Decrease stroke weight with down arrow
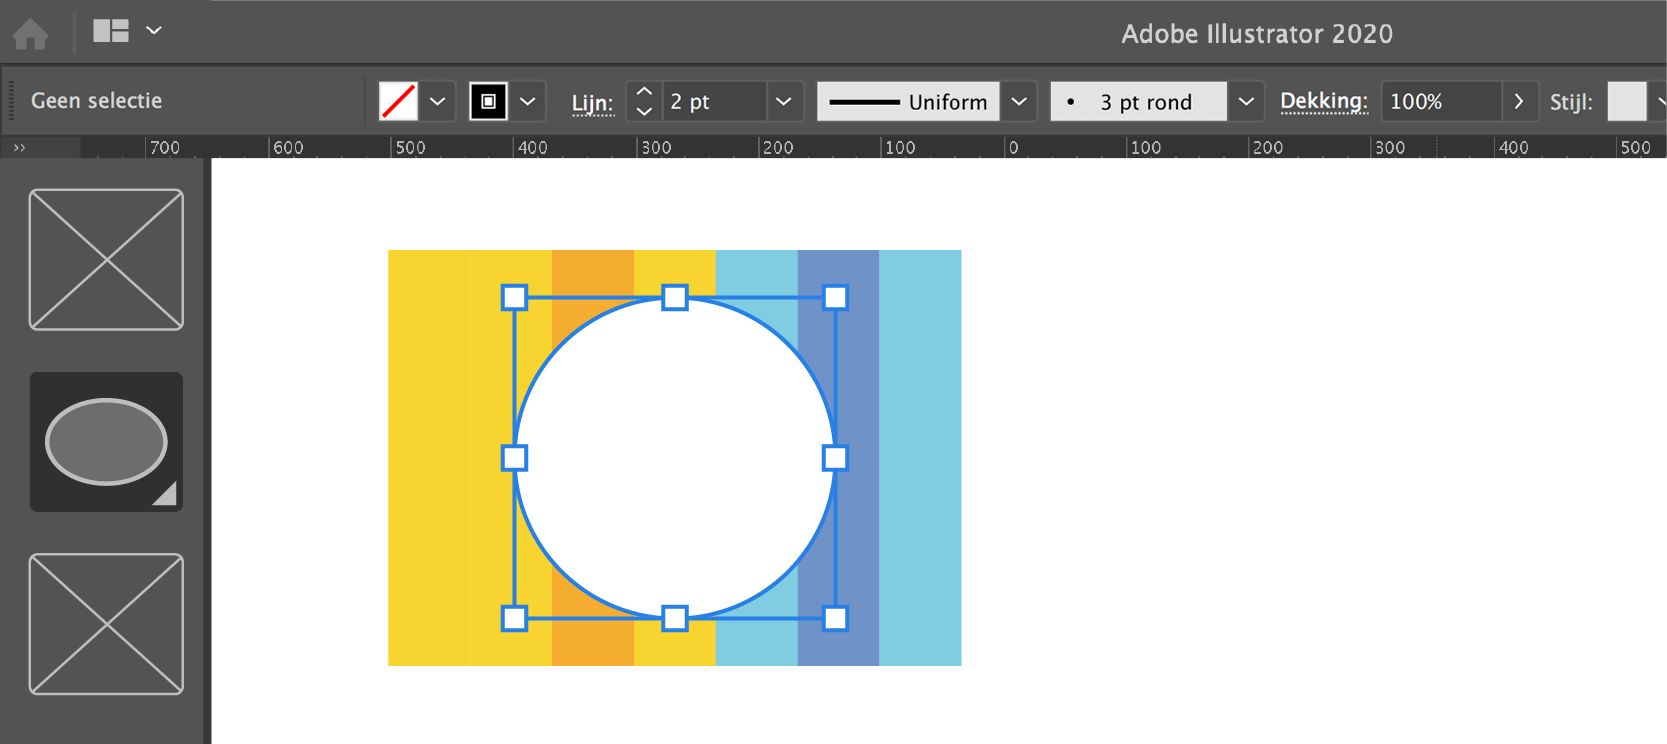This screenshot has height=744, width=1667. pyautogui.click(x=644, y=111)
